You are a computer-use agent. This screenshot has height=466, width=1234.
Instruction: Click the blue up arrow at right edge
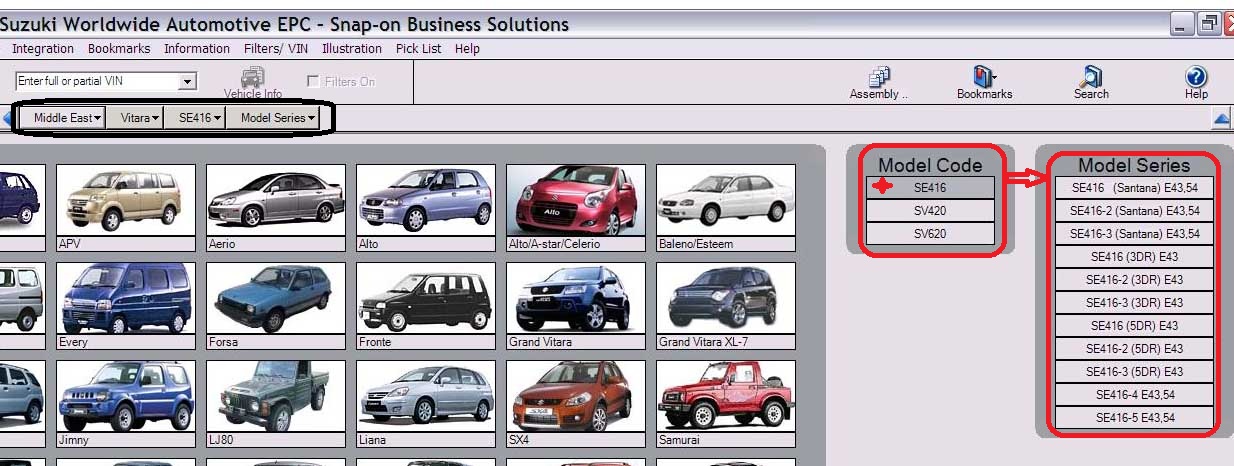pos(1221,119)
